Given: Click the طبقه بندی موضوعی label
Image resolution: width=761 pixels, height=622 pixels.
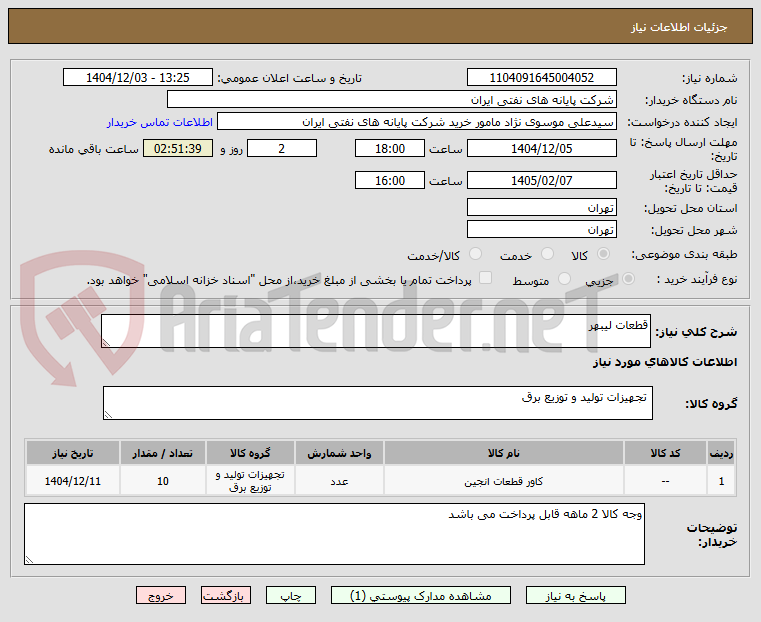Looking at the screenshot, I should [684, 254].
